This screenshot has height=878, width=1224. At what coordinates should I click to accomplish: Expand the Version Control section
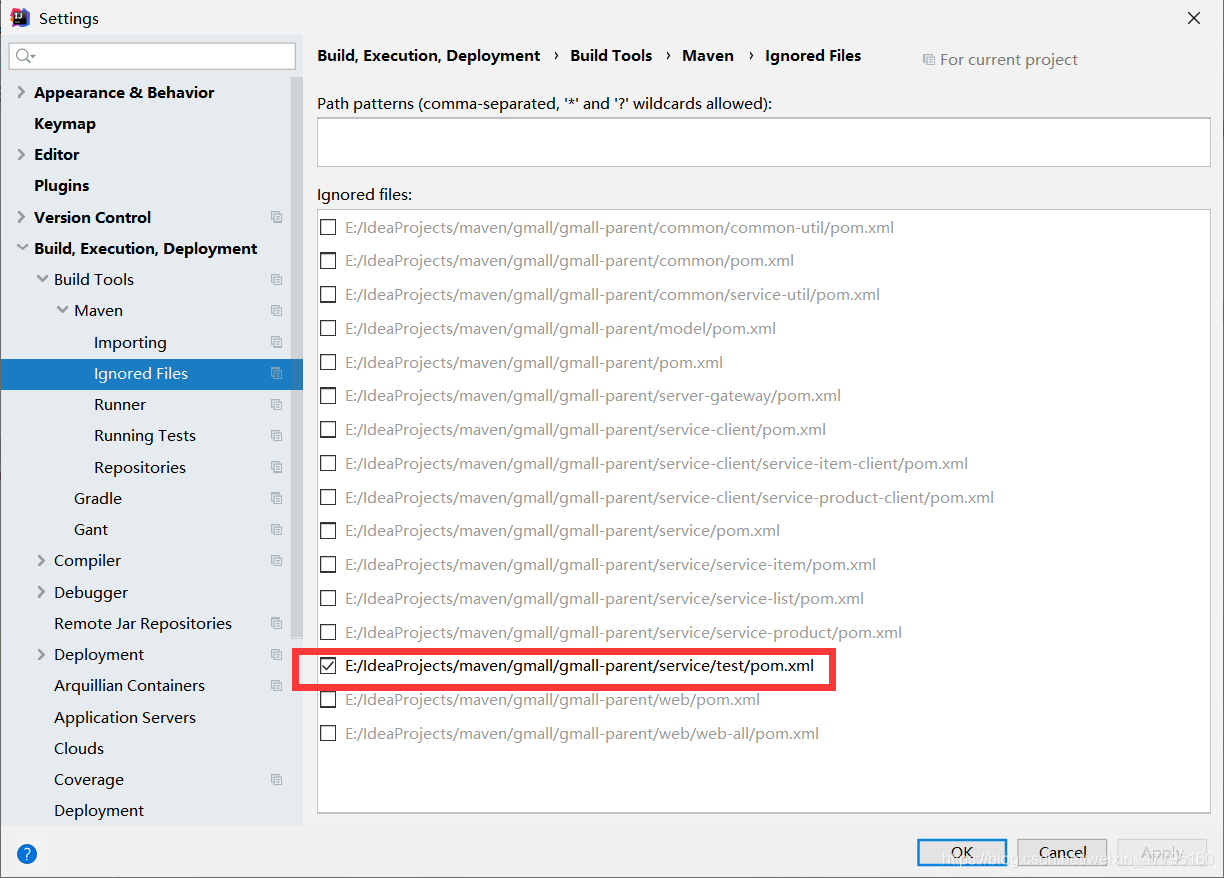pos(22,217)
